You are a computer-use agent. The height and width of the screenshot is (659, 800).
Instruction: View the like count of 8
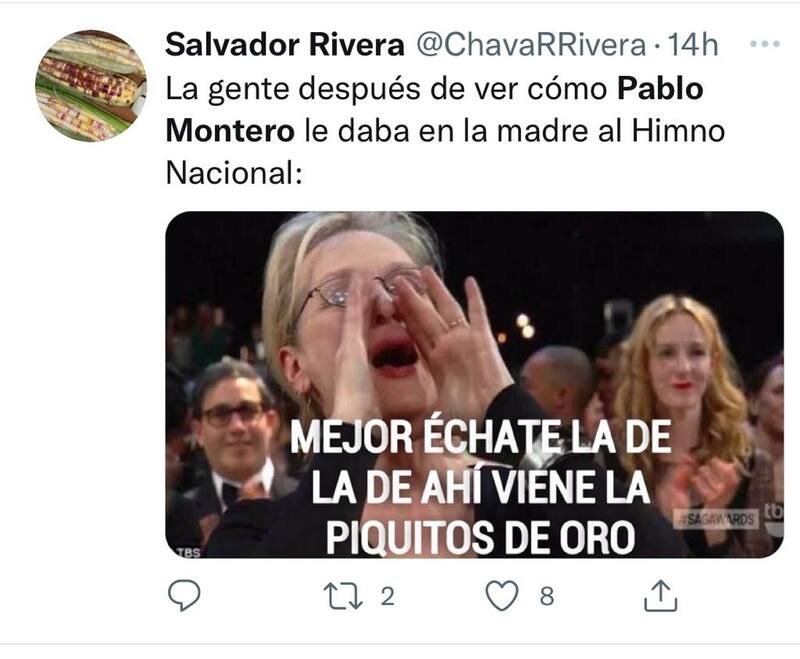[x=546, y=596]
